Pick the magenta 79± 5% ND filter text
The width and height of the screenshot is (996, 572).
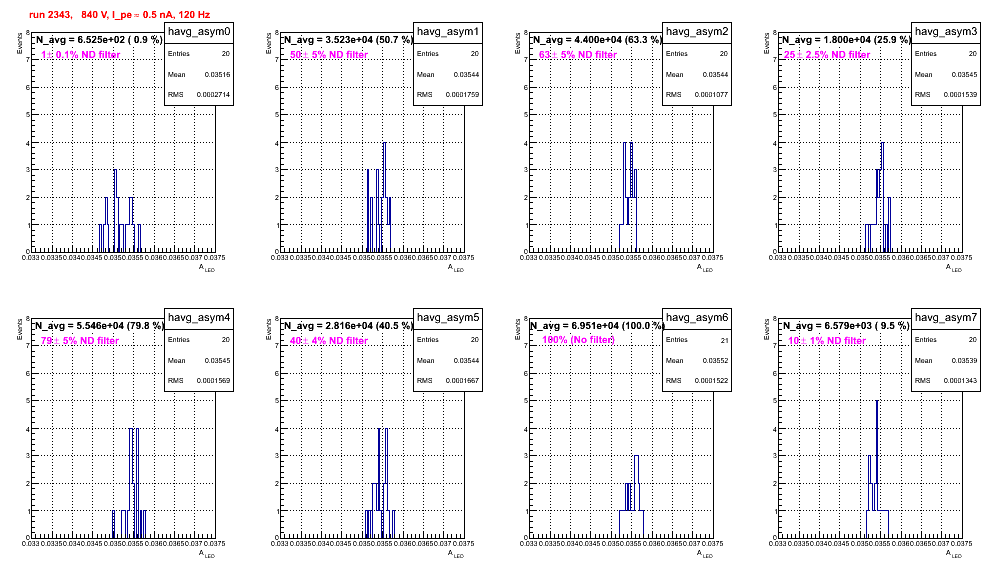point(80,341)
